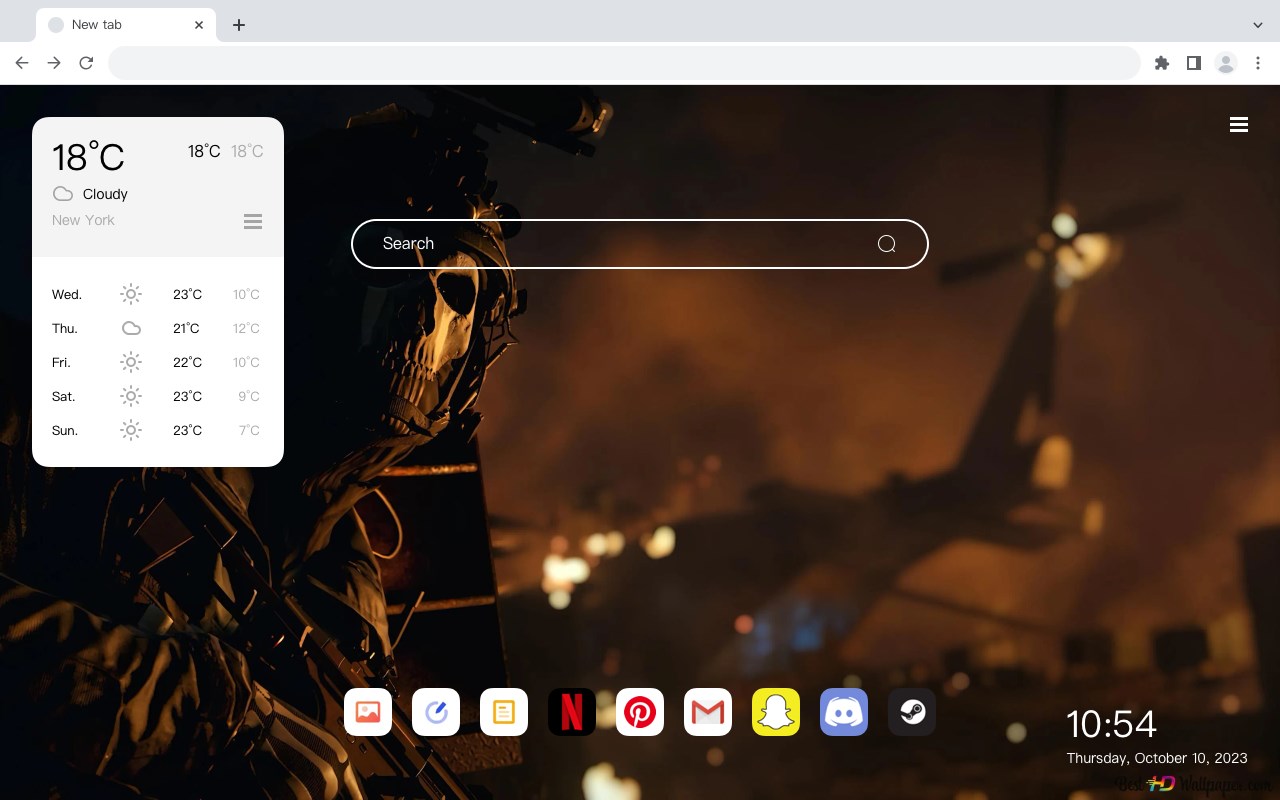Click the browser address bar

pos(624,63)
